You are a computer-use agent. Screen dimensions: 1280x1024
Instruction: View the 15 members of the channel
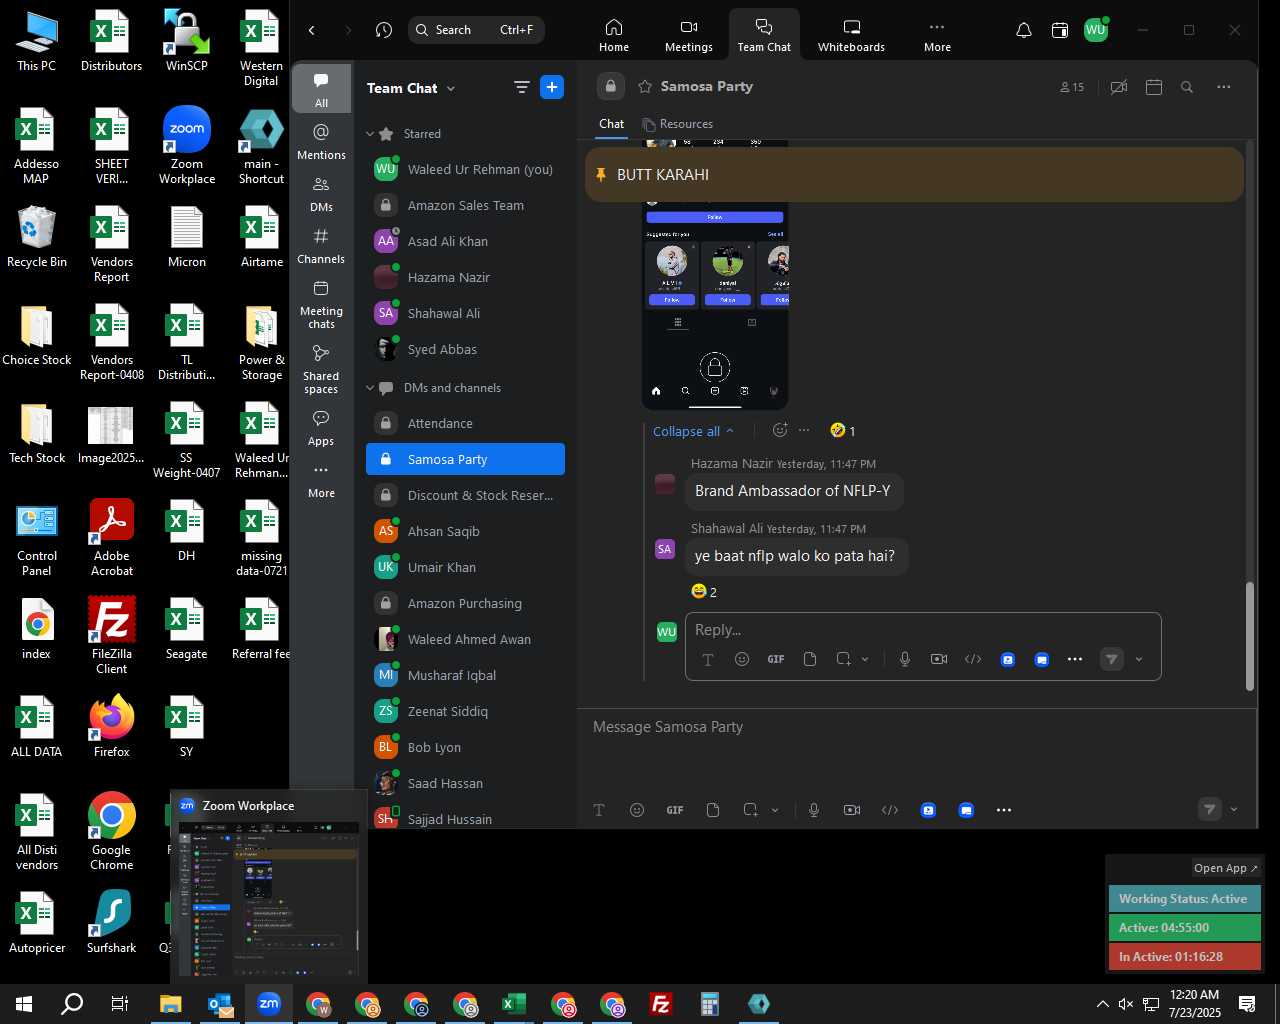point(1072,87)
